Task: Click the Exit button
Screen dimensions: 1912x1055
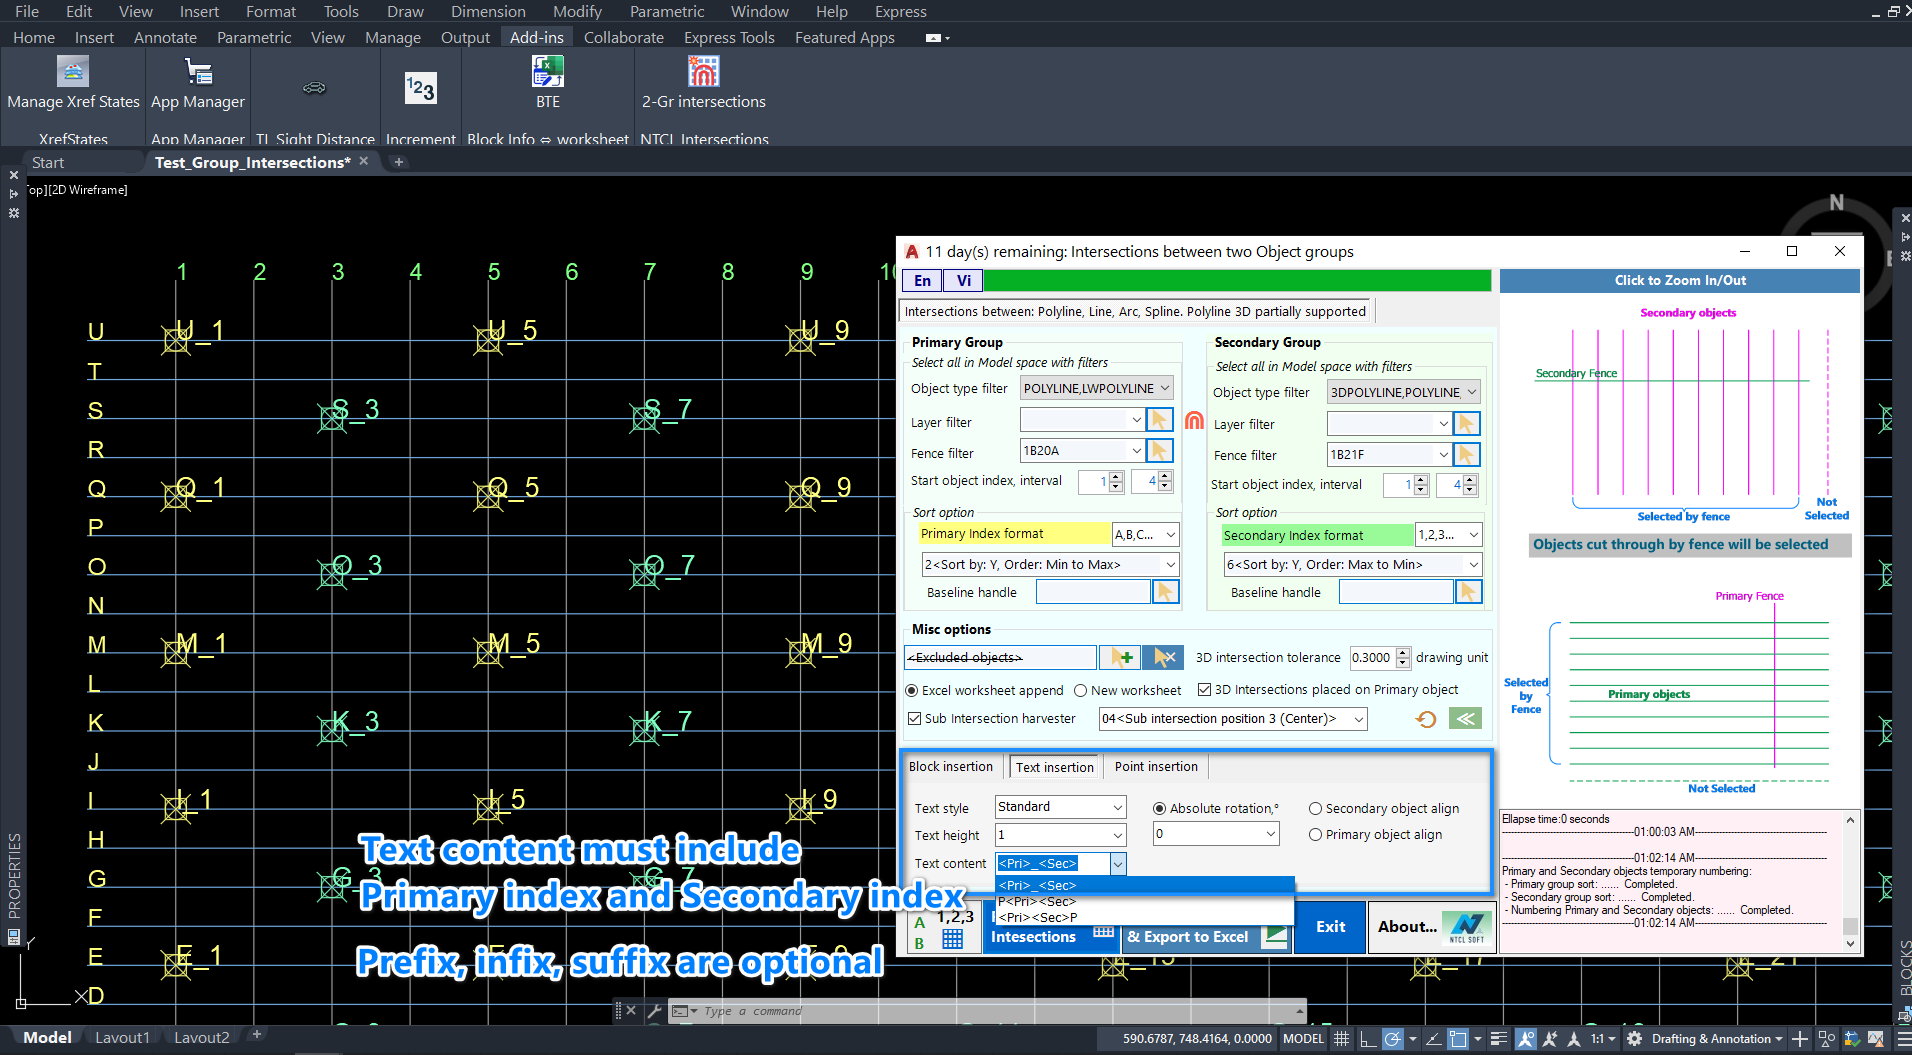Action: (x=1329, y=927)
